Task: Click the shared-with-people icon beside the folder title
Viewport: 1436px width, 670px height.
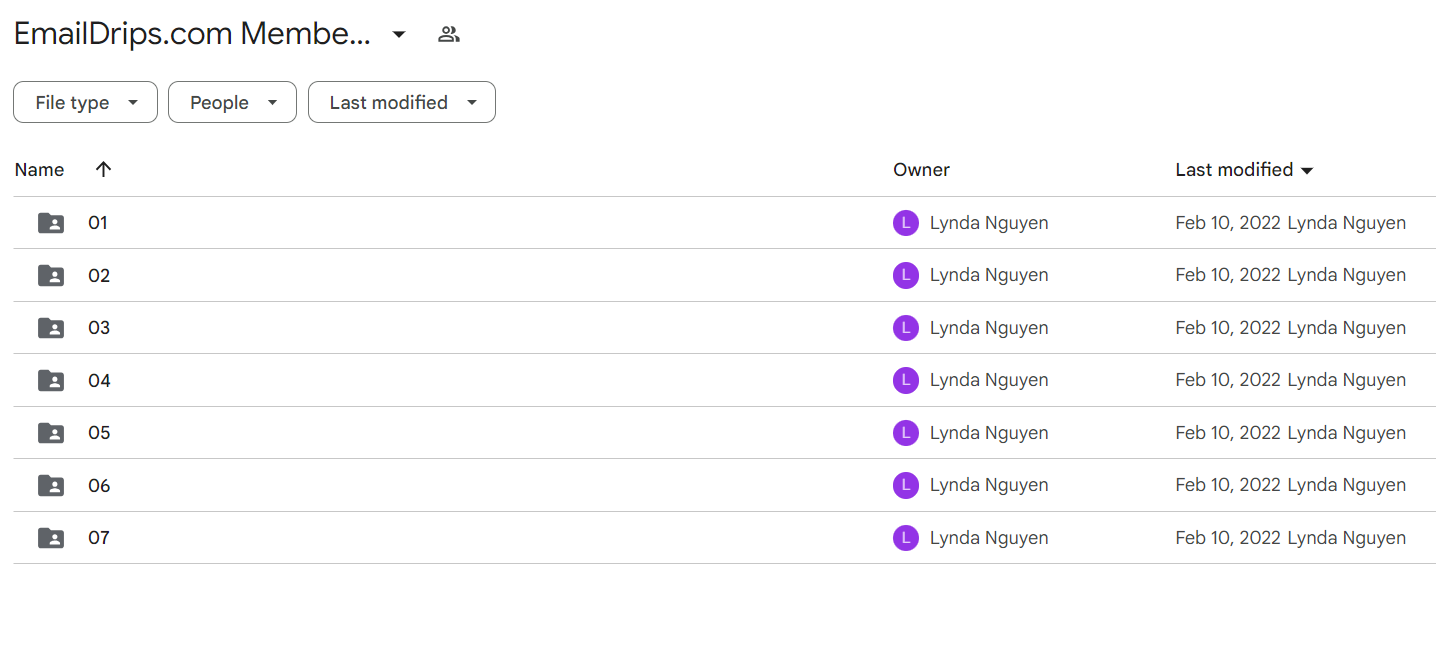Action: point(449,34)
